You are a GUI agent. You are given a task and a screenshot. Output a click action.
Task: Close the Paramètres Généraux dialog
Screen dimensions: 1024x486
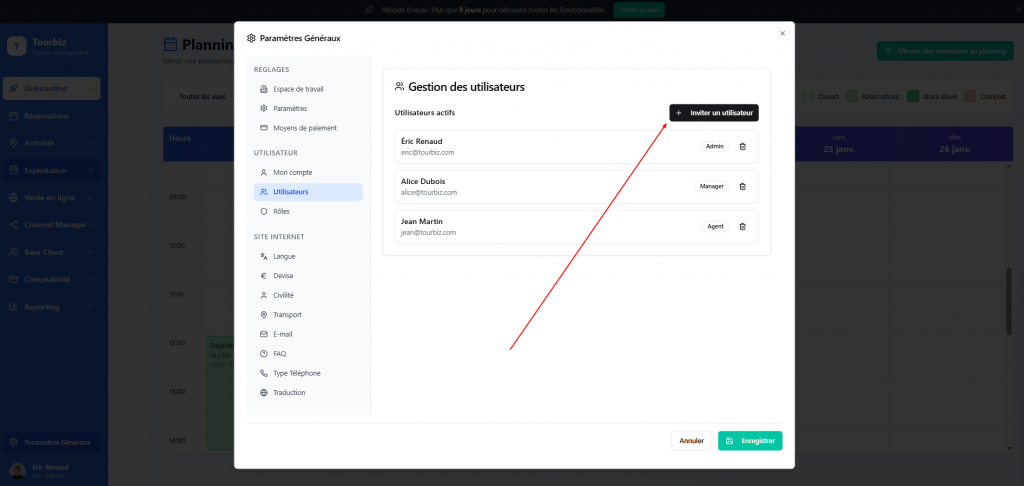point(782,33)
